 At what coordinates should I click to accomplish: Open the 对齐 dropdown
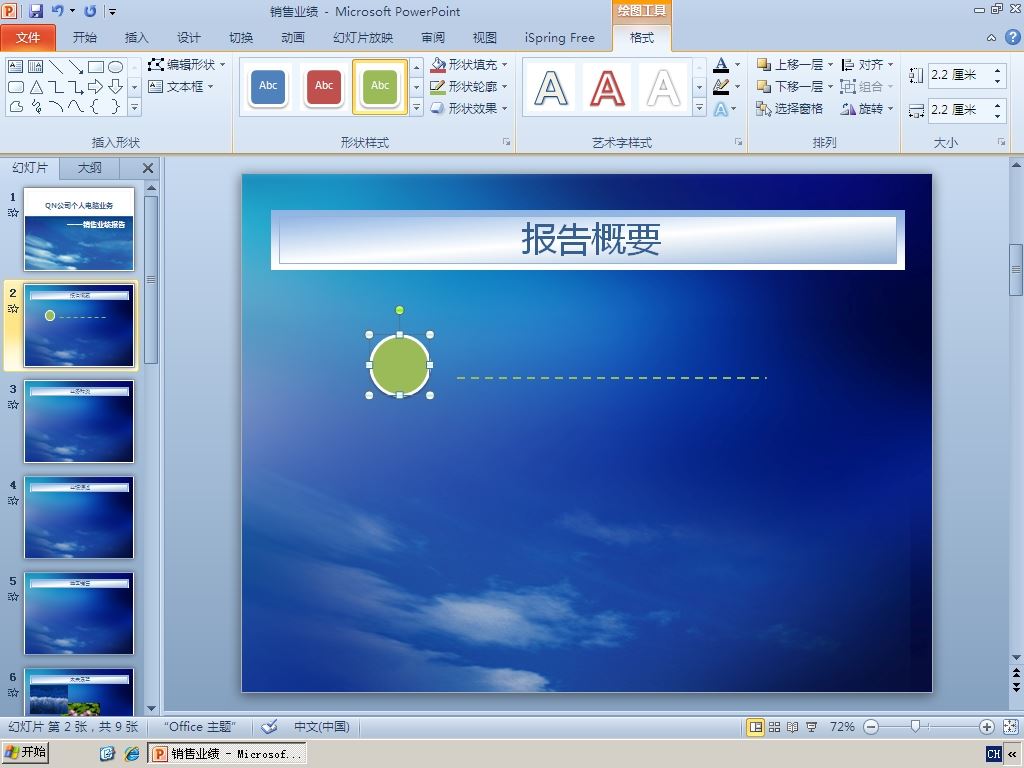click(x=867, y=64)
